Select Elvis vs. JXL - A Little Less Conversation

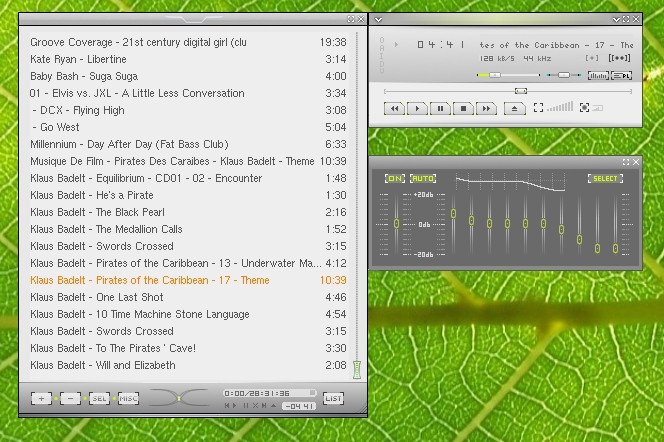[x=188, y=93]
